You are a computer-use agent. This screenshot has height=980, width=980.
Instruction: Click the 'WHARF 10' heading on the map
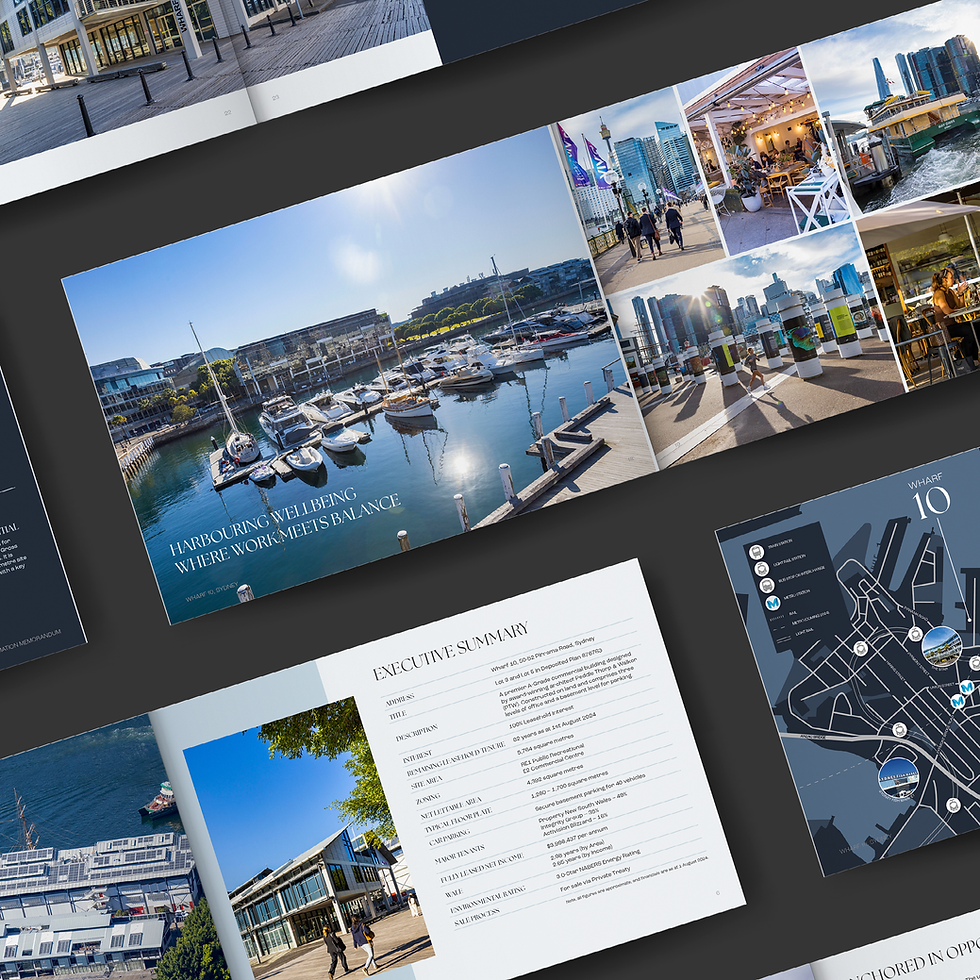[928, 497]
